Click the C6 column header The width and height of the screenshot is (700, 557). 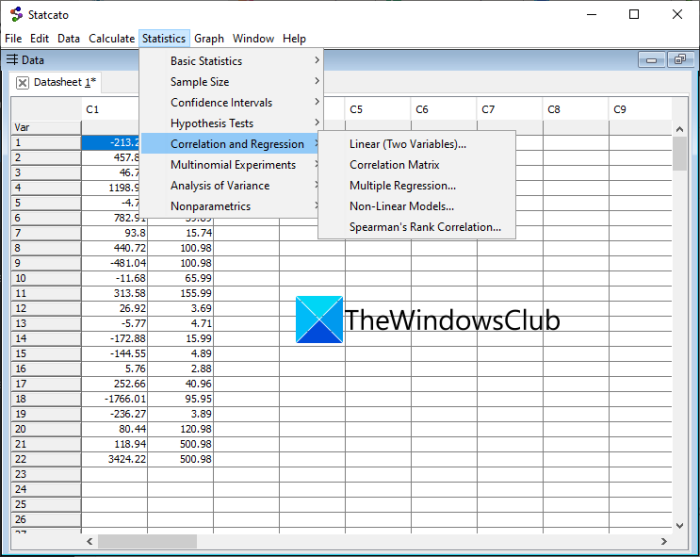click(x=444, y=109)
